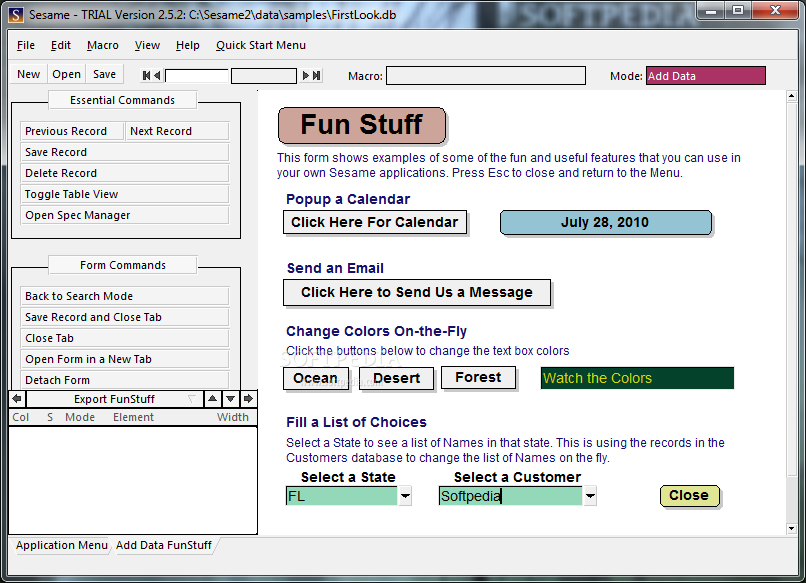Open Export FunStuff dropdown triangle

[x=192, y=399]
